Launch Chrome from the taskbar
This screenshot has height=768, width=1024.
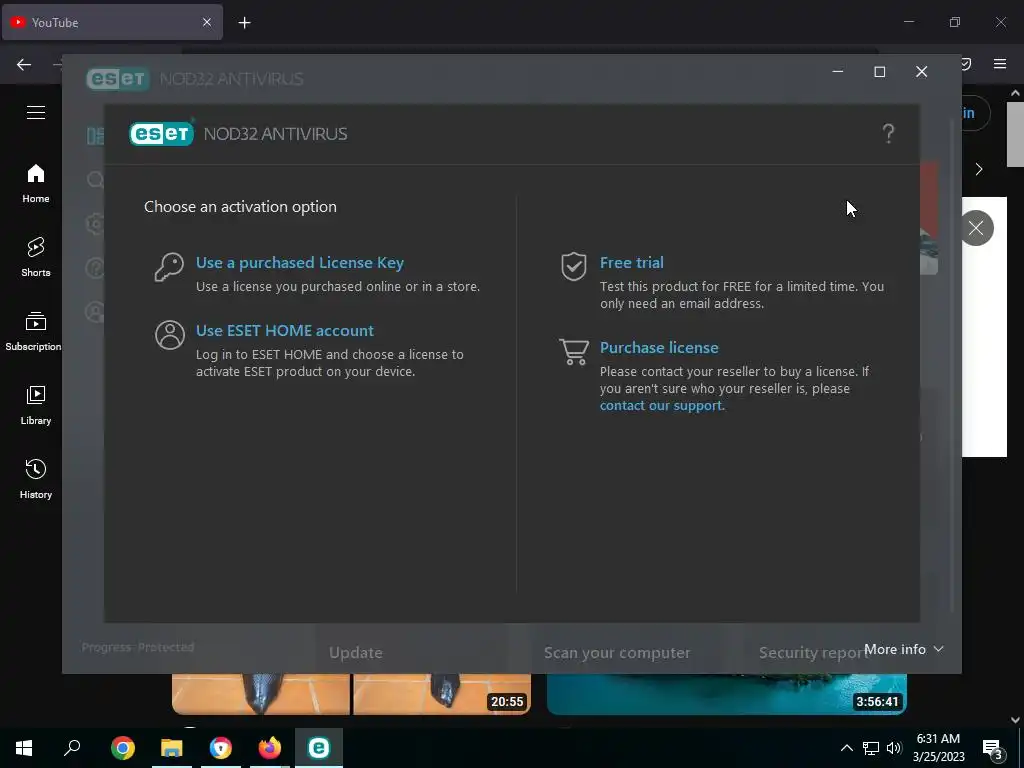pos(123,748)
